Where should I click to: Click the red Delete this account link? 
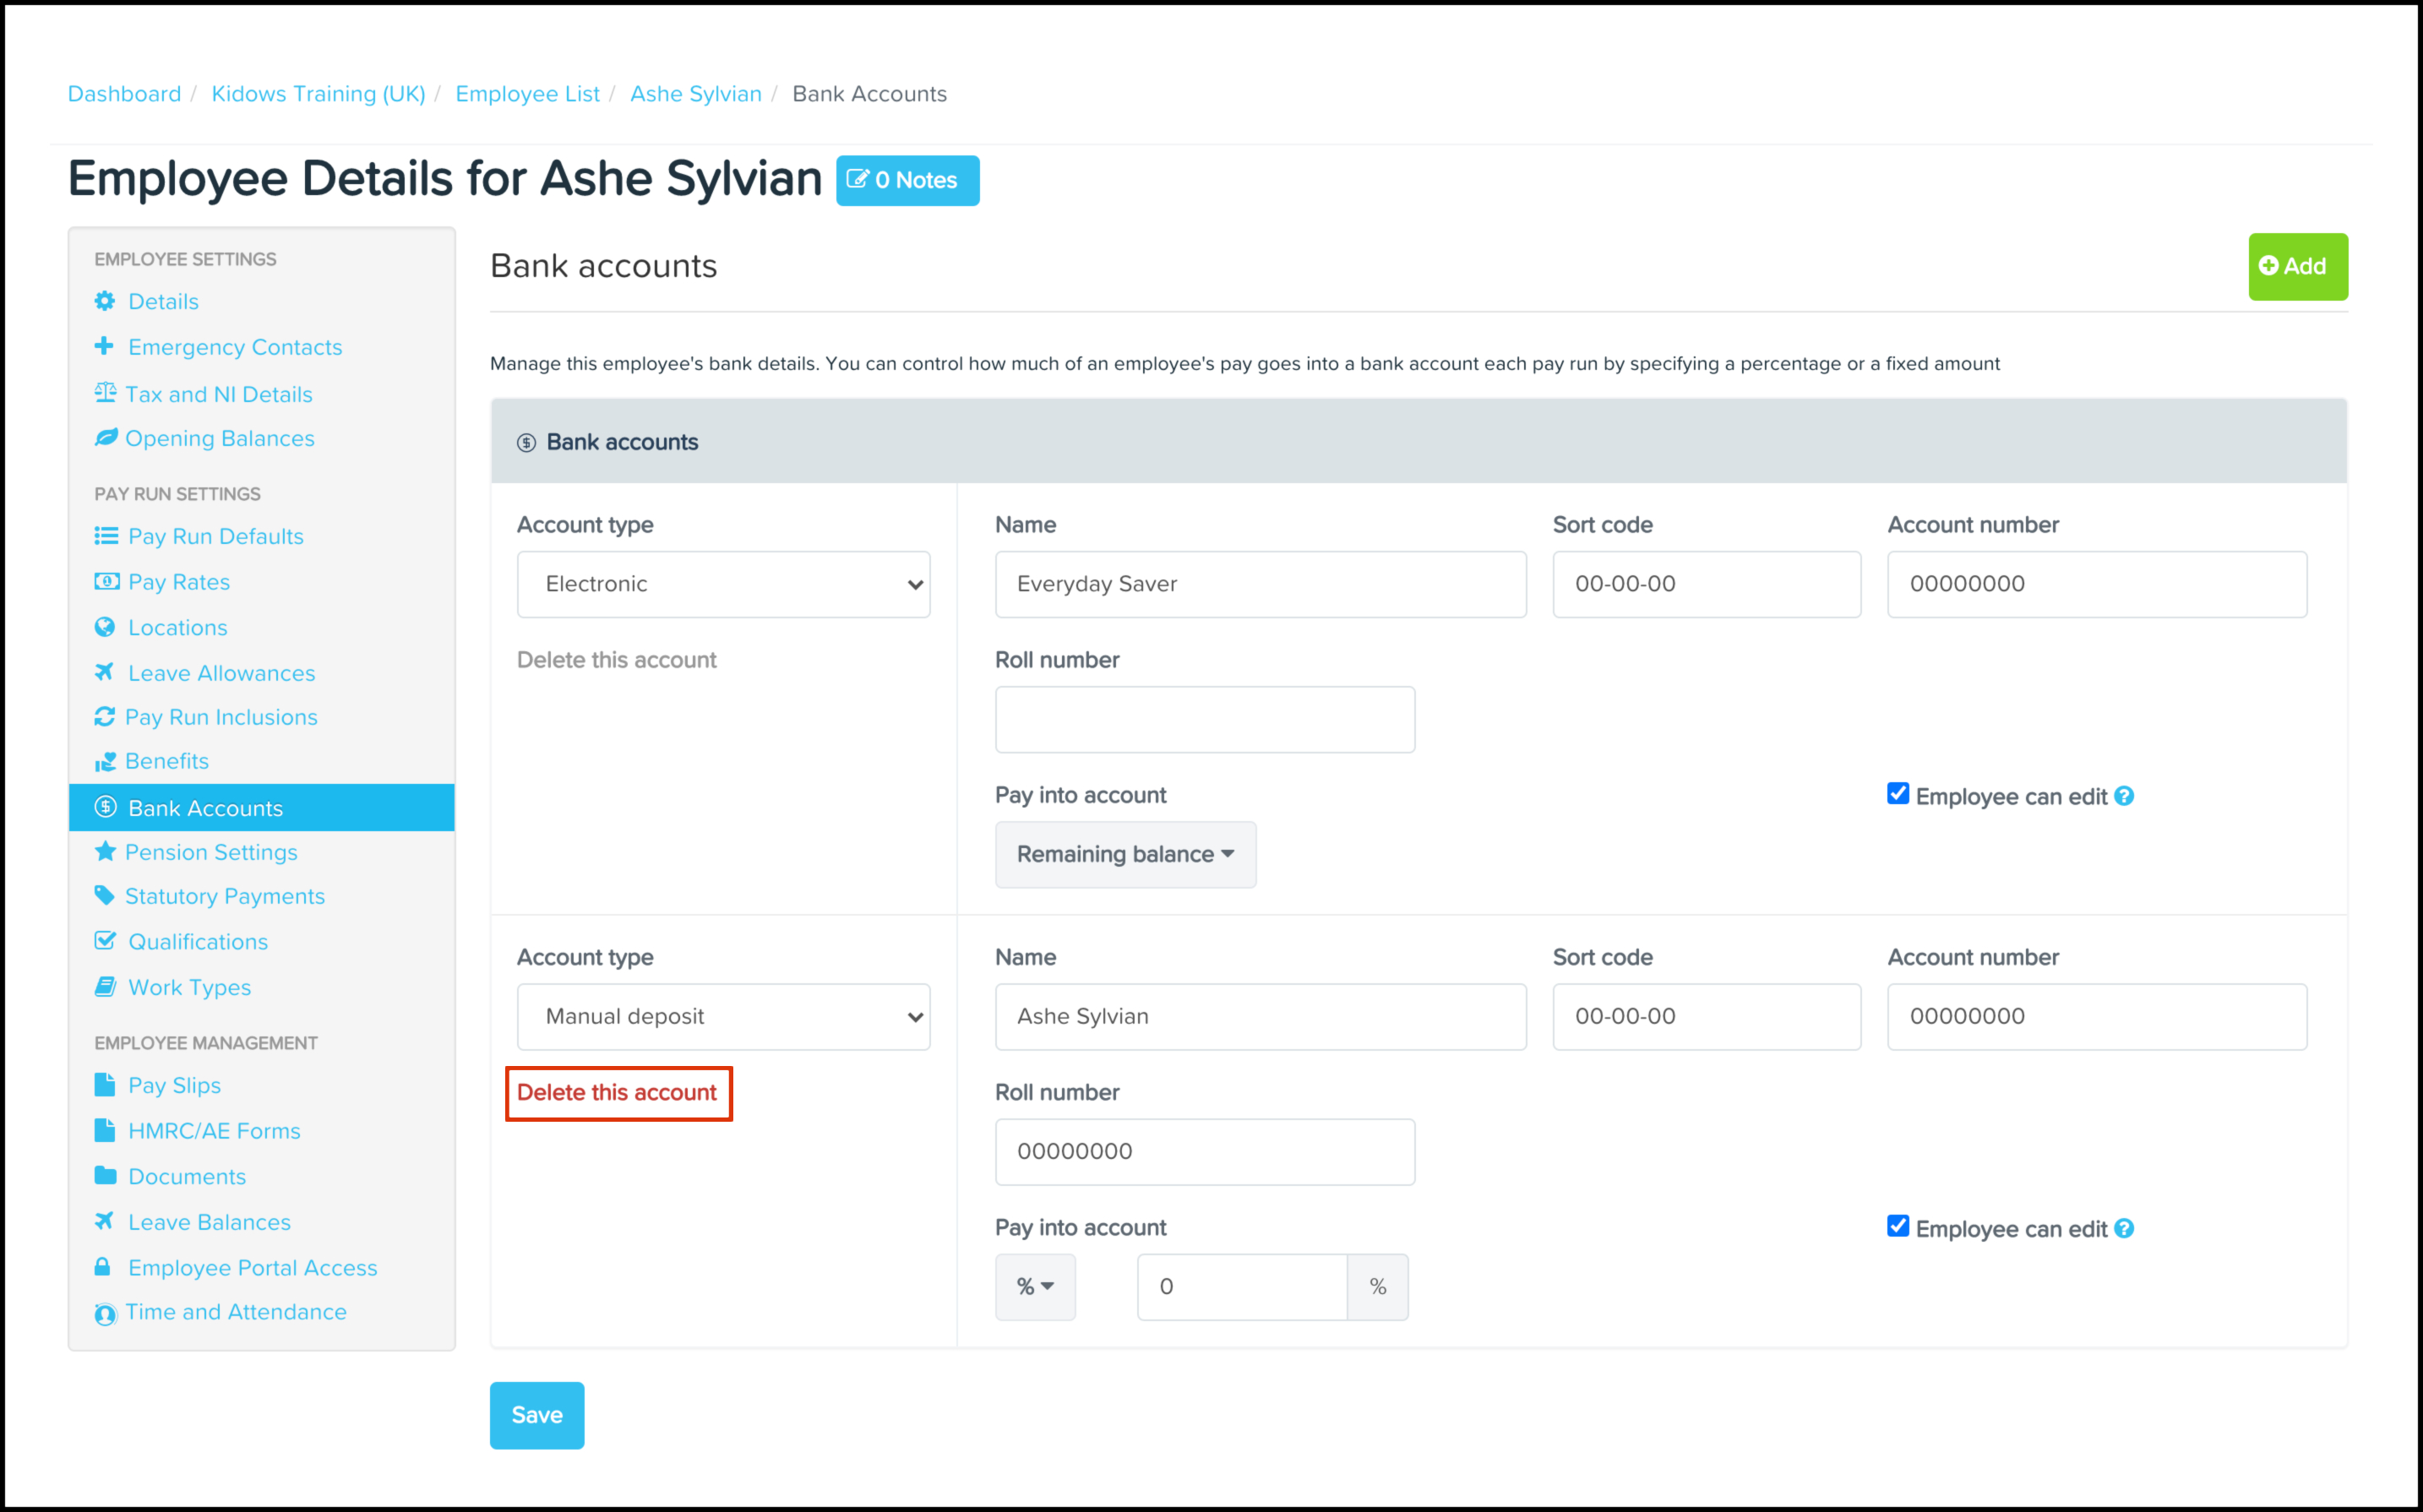click(617, 1093)
